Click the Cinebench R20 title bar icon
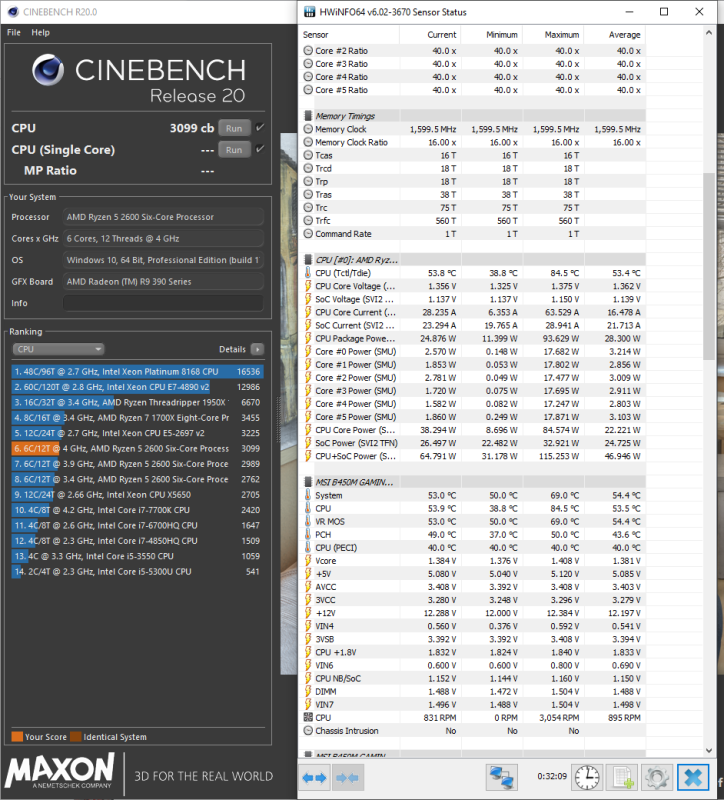This screenshot has width=724, height=800. pyautogui.click(x=13, y=12)
